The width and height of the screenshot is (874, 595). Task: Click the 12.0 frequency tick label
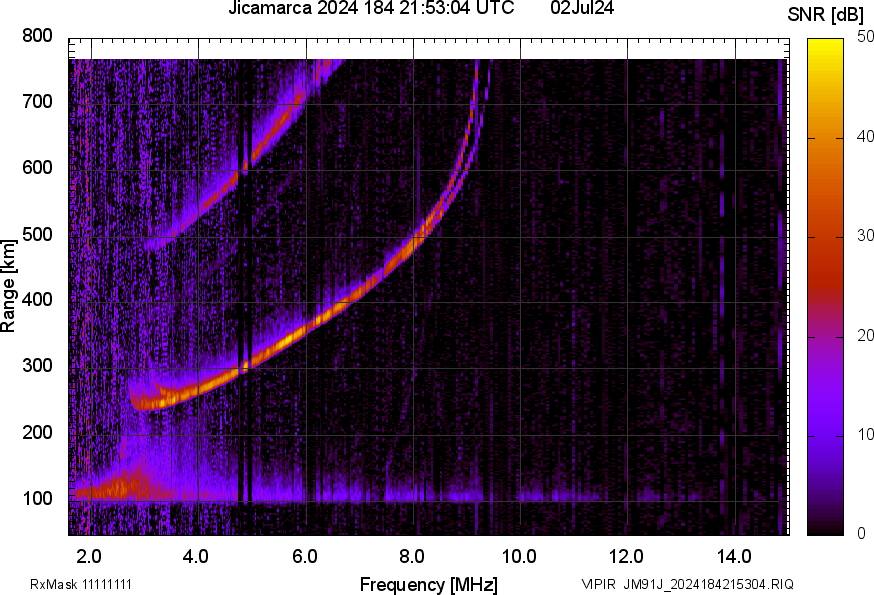627,556
